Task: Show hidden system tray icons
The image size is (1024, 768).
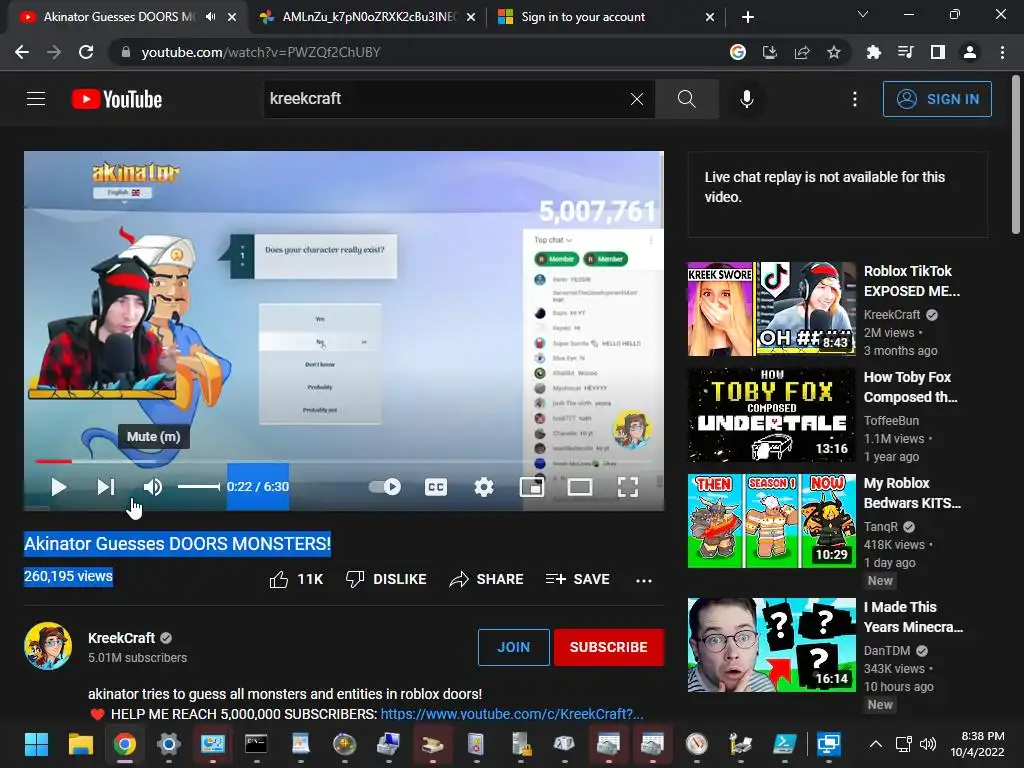Action: pyautogui.click(x=876, y=744)
